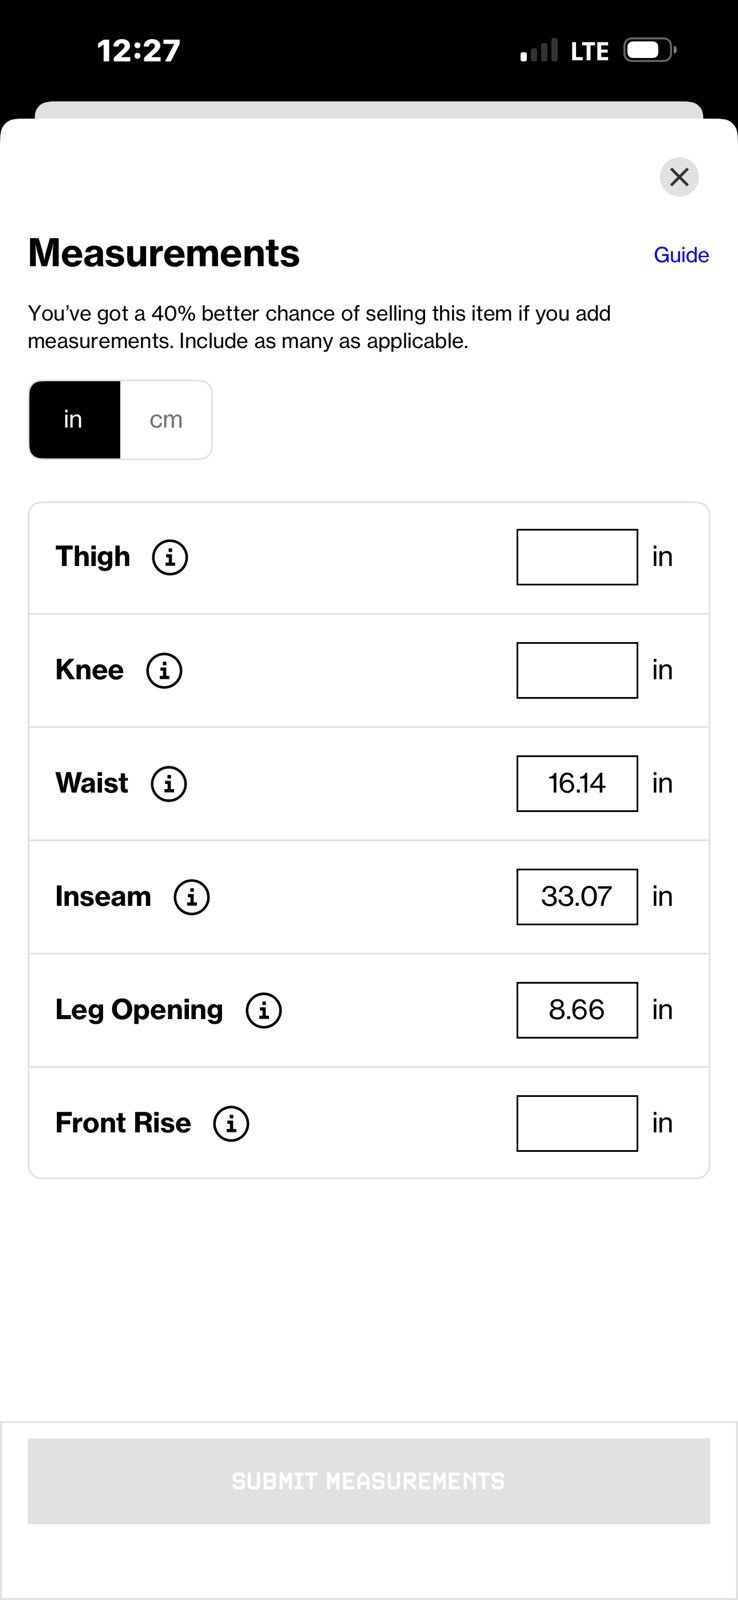The image size is (738, 1600).
Task: View Front Rise info icon
Action: click(231, 1124)
